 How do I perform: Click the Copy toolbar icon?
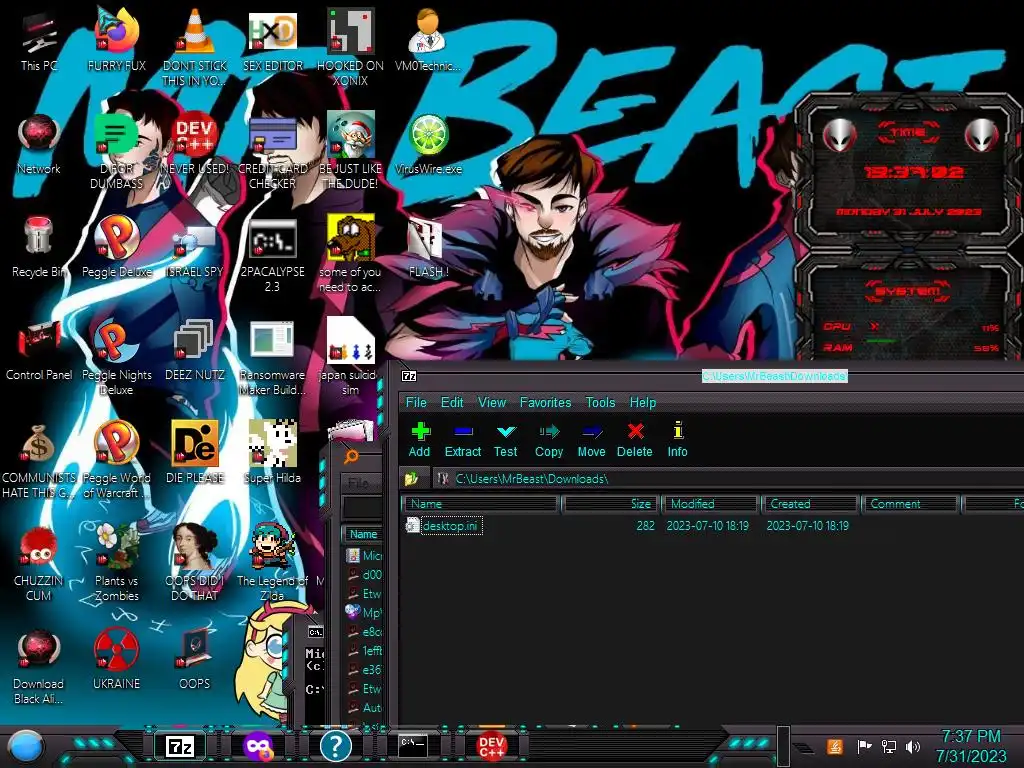(x=549, y=440)
